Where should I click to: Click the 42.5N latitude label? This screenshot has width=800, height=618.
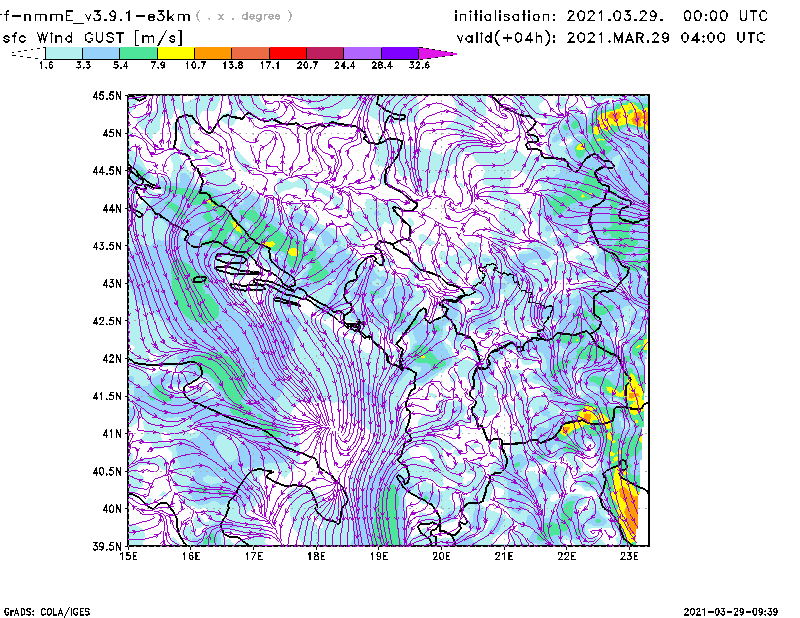tap(107, 321)
